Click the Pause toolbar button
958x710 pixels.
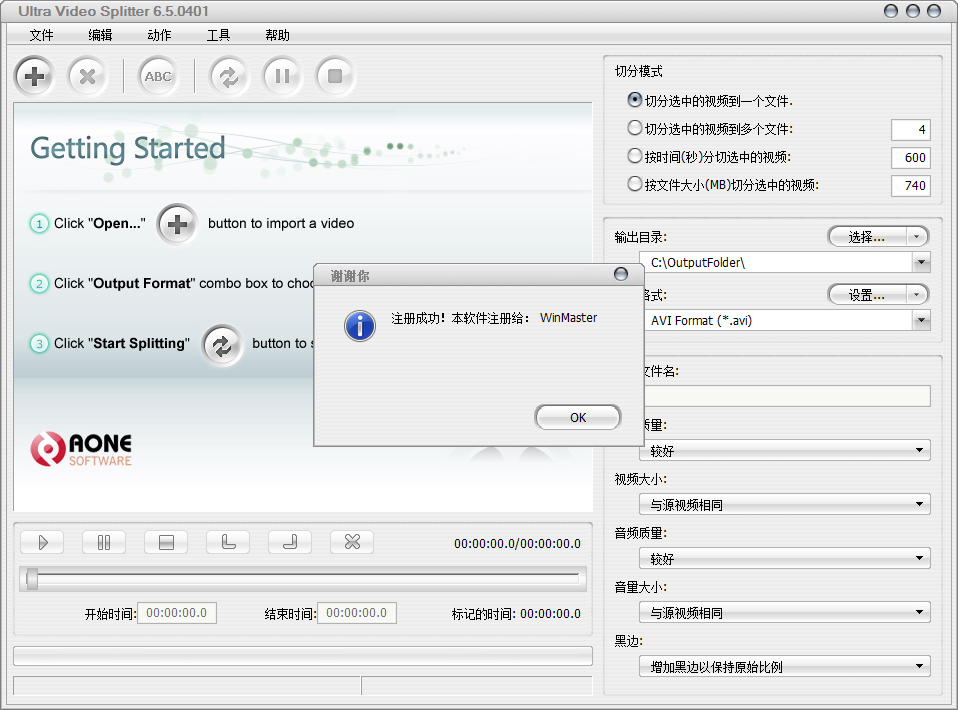[282, 76]
